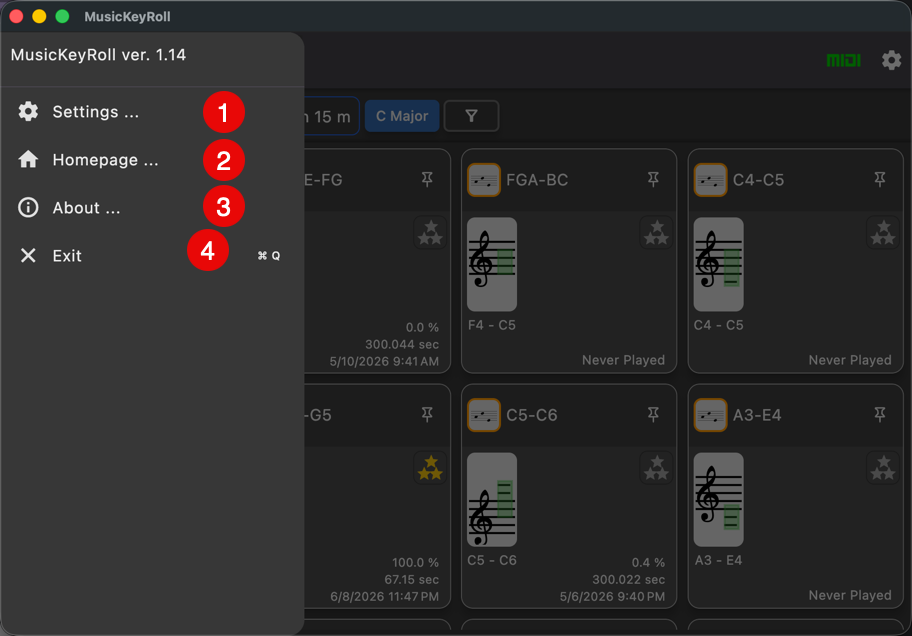Open the A3 - E4 staff thumbnail

coord(718,499)
